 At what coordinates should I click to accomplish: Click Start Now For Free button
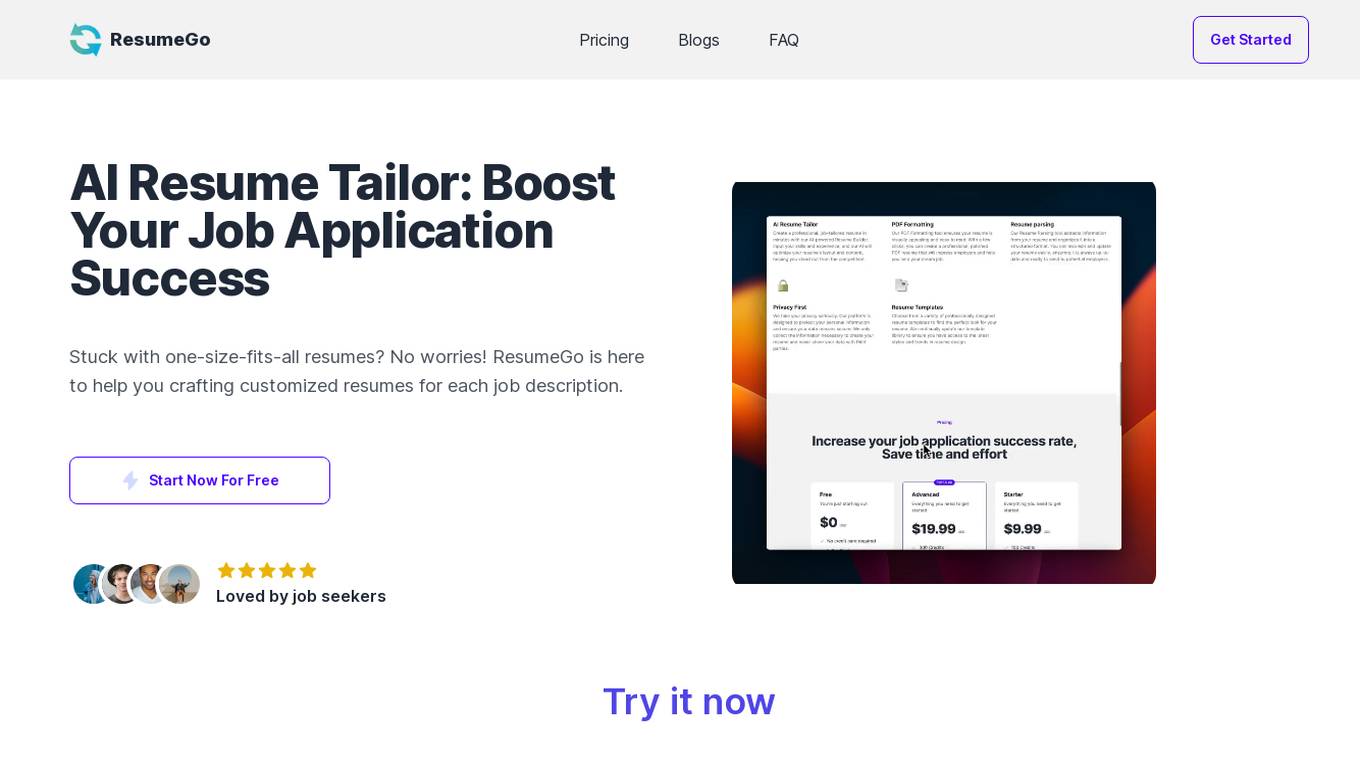(199, 480)
